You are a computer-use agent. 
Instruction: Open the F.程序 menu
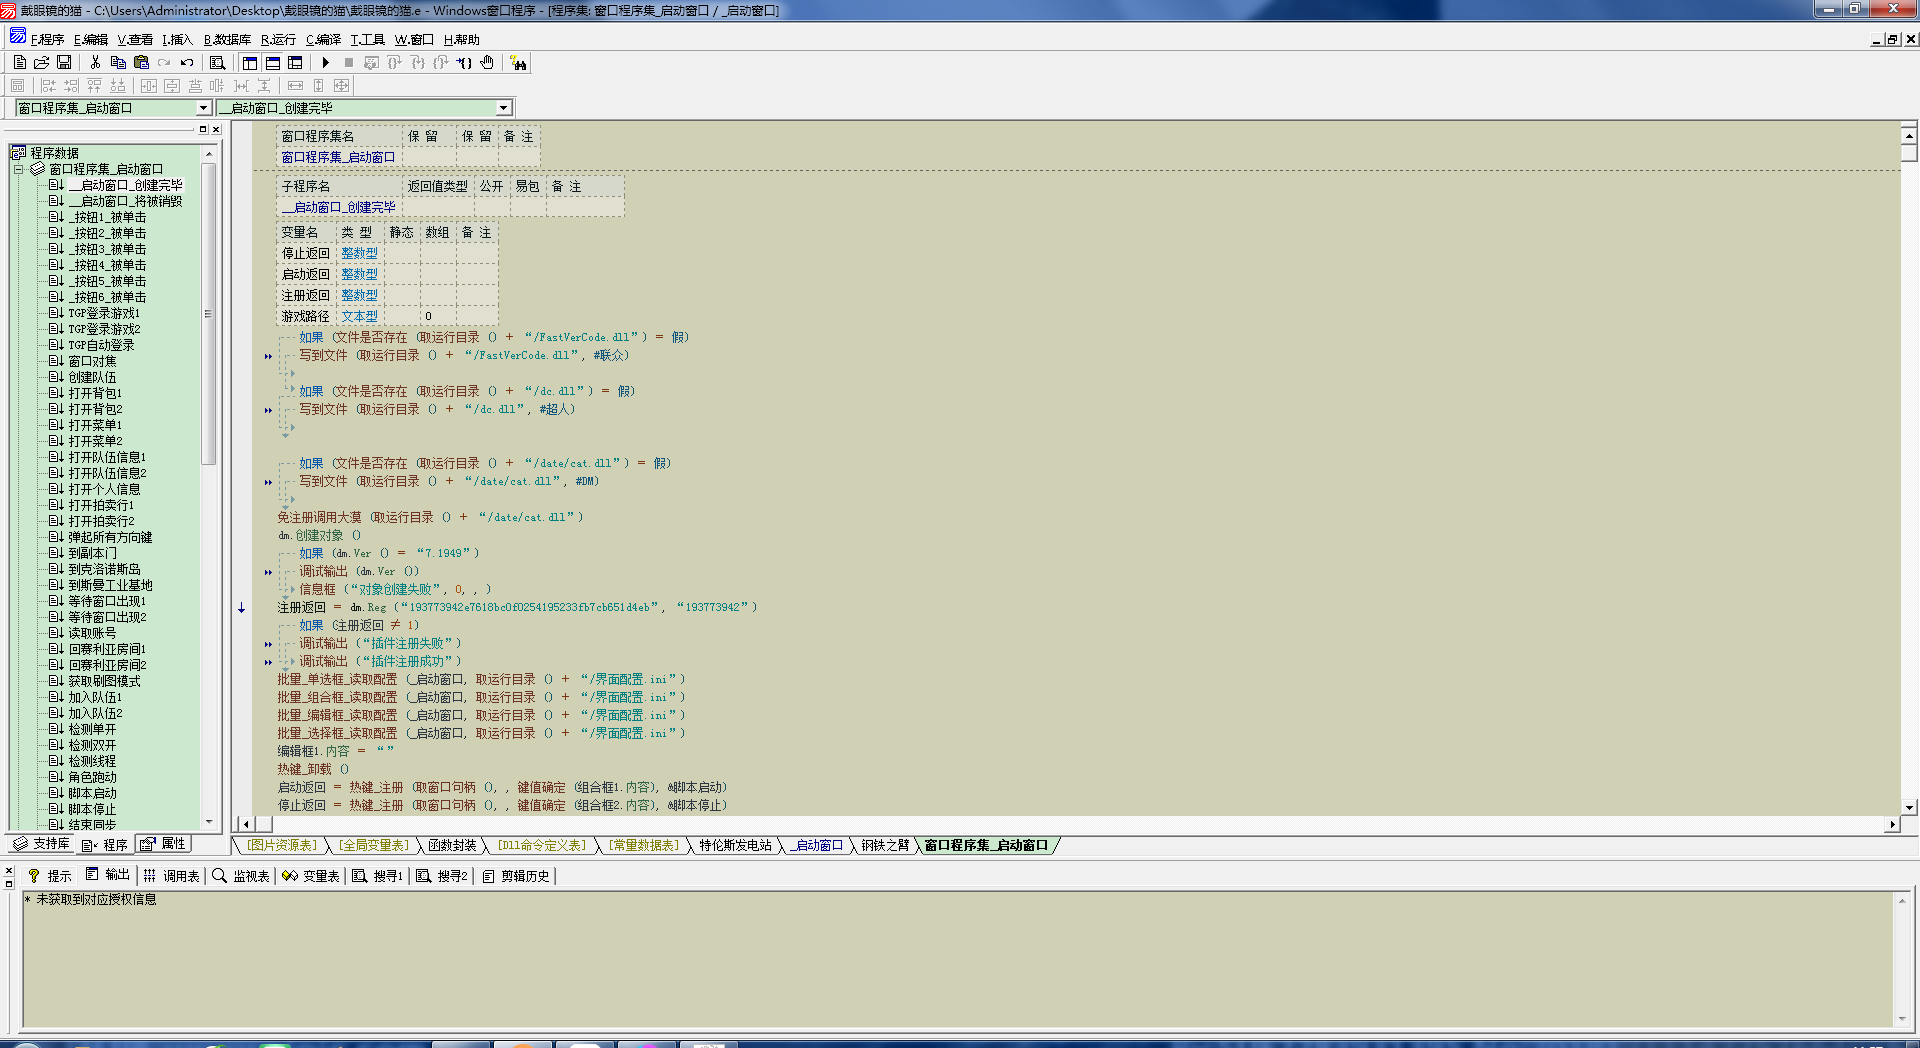pyautogui.click(x=47, y=40)
